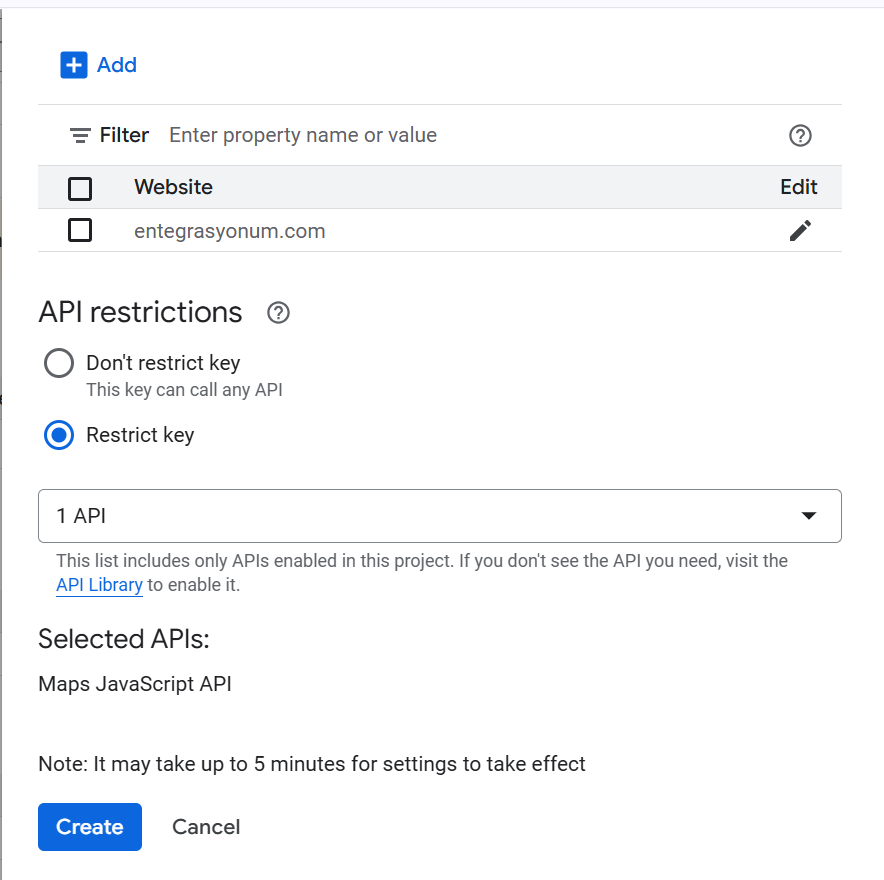
Task: Open the filter help question mark icon
Action: point(800,136)
